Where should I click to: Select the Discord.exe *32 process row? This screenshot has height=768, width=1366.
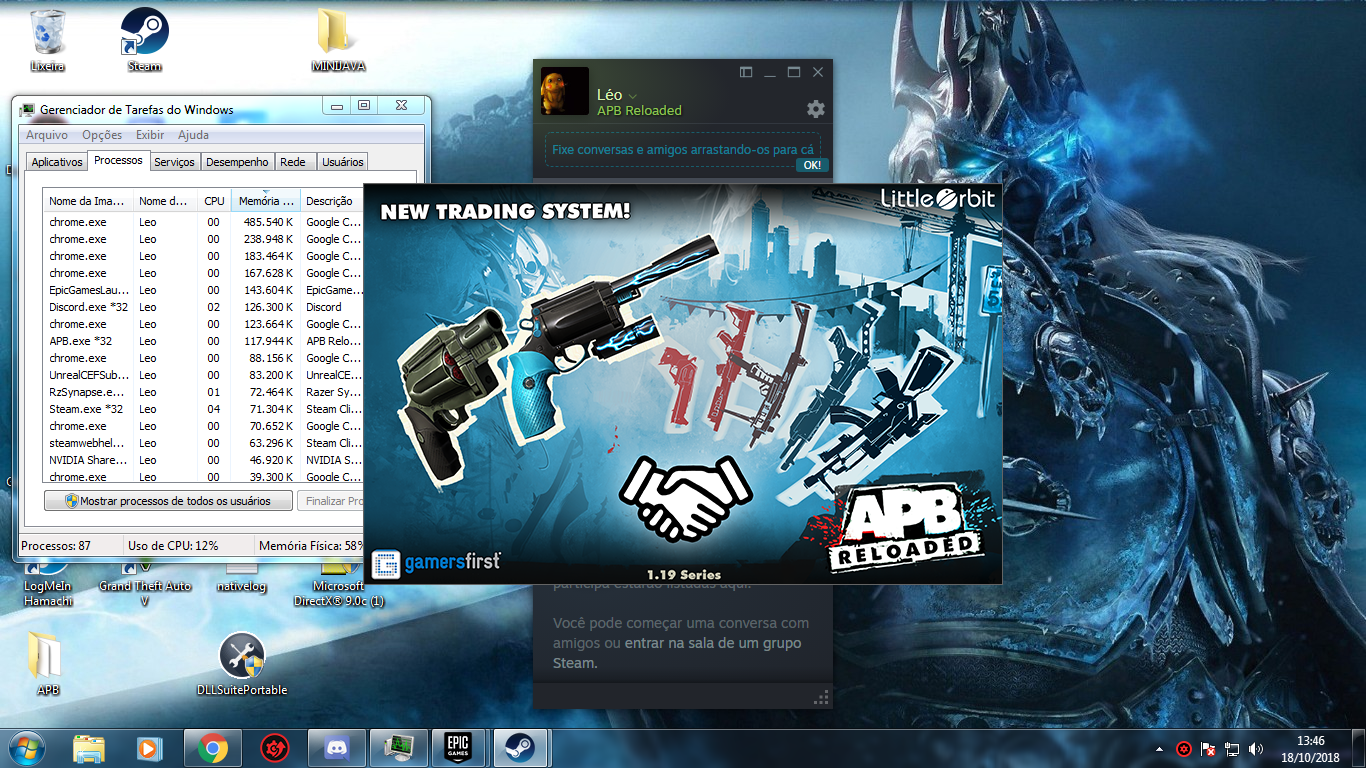pos(204,307)
